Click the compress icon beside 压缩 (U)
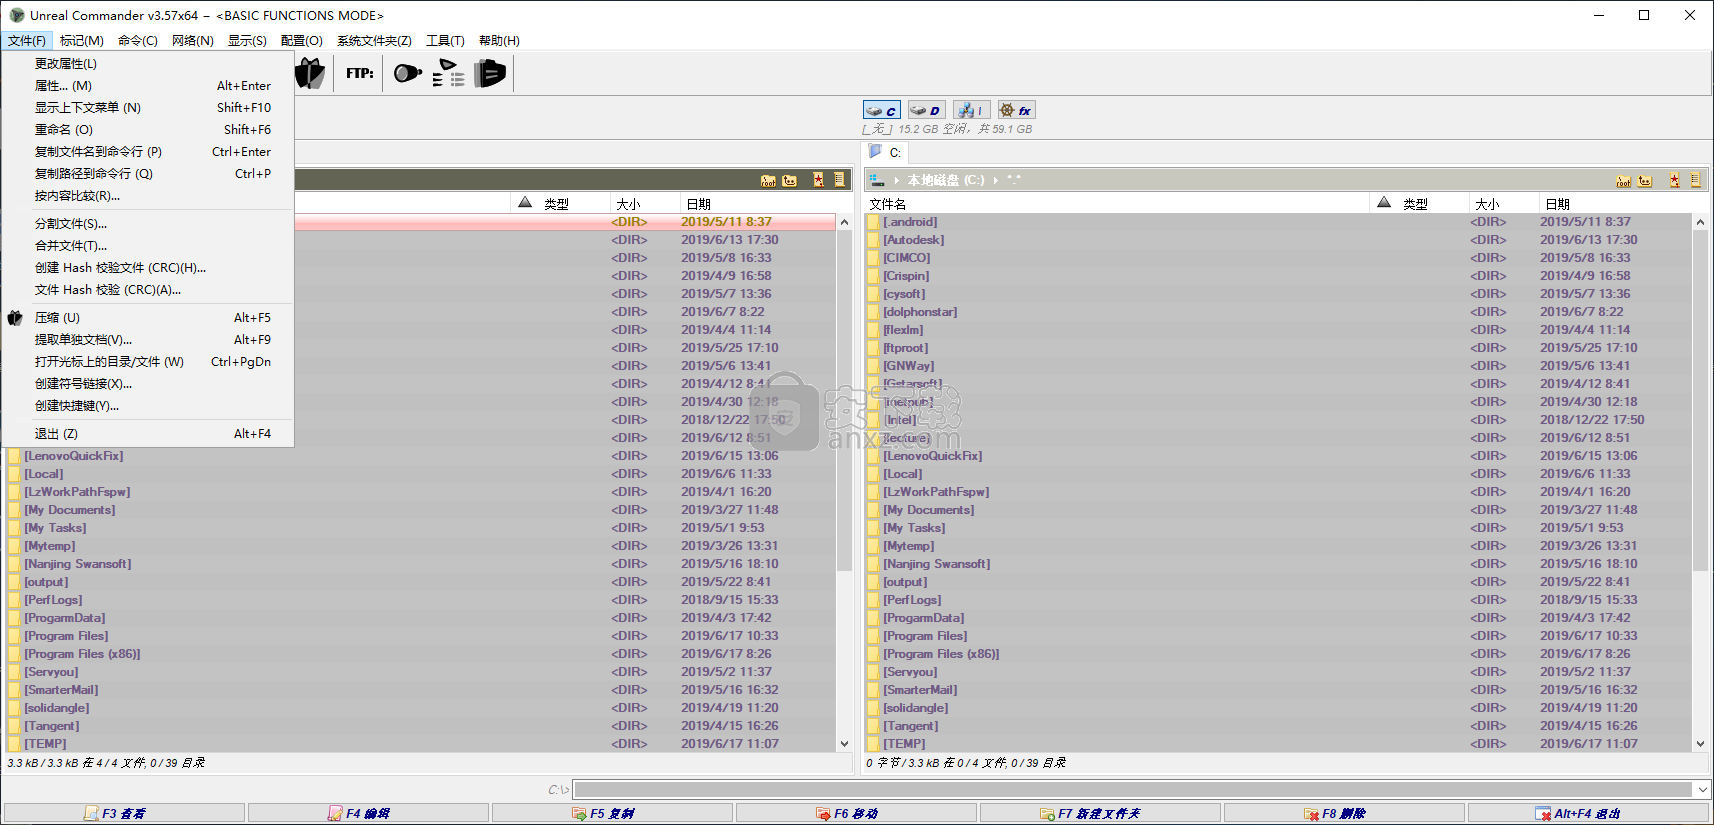 click(x=15, y=318)
